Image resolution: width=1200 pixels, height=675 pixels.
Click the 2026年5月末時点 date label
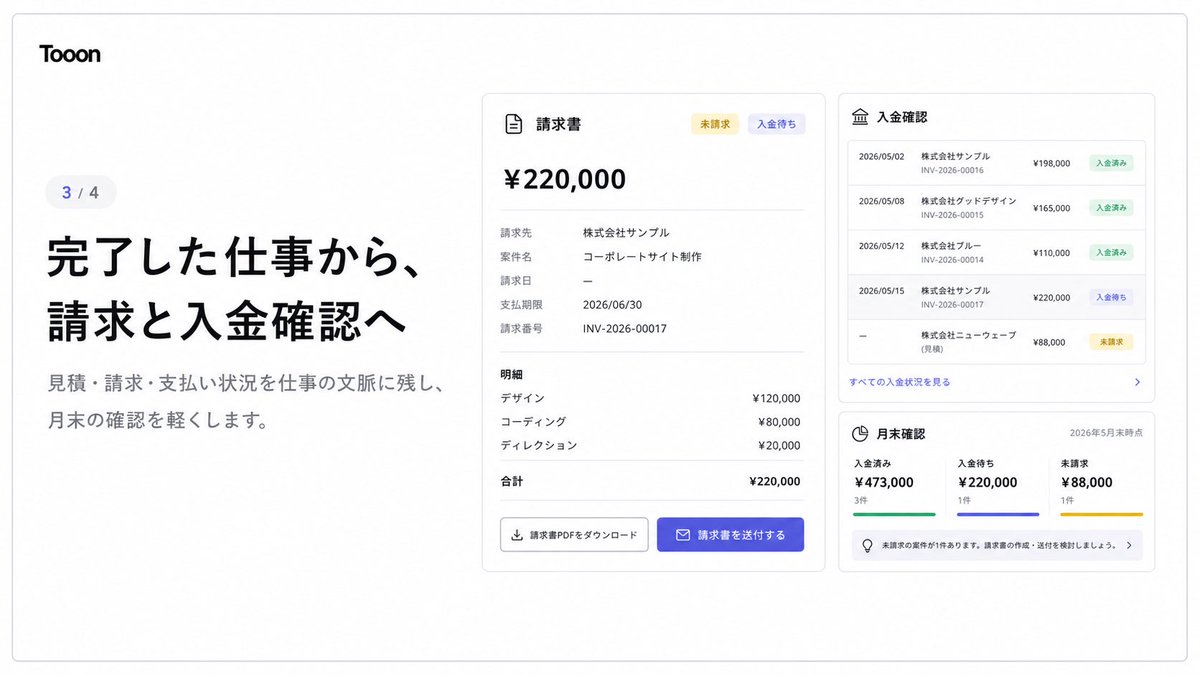coord(1106,433)
